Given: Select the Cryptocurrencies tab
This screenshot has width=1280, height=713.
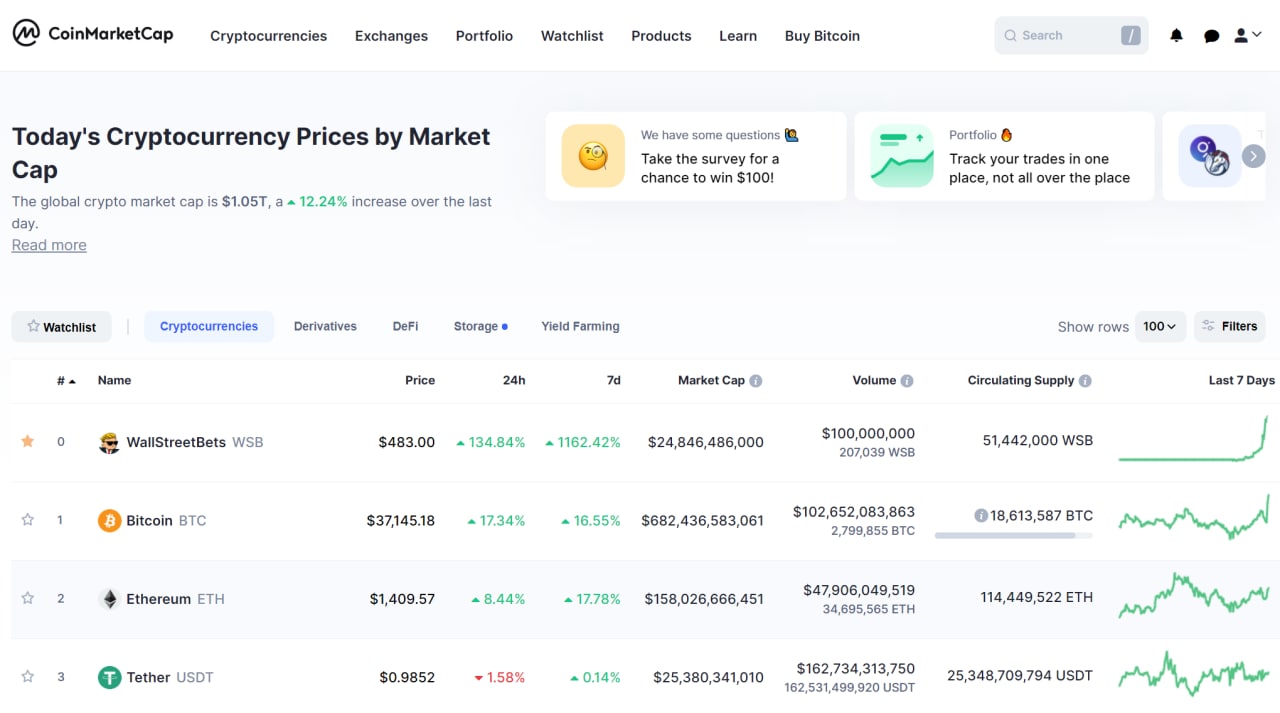Looking at the screenshot, I should pyautogui.click(x=209, y=327).
